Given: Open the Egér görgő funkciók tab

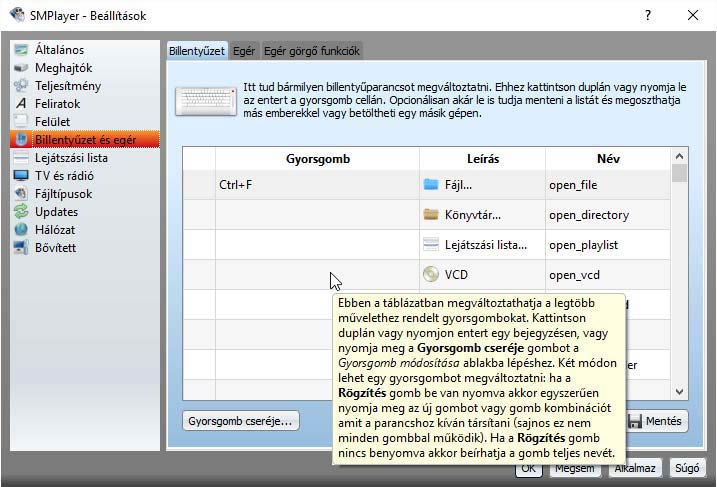Looking at the screenshot, I should point(312,51).
